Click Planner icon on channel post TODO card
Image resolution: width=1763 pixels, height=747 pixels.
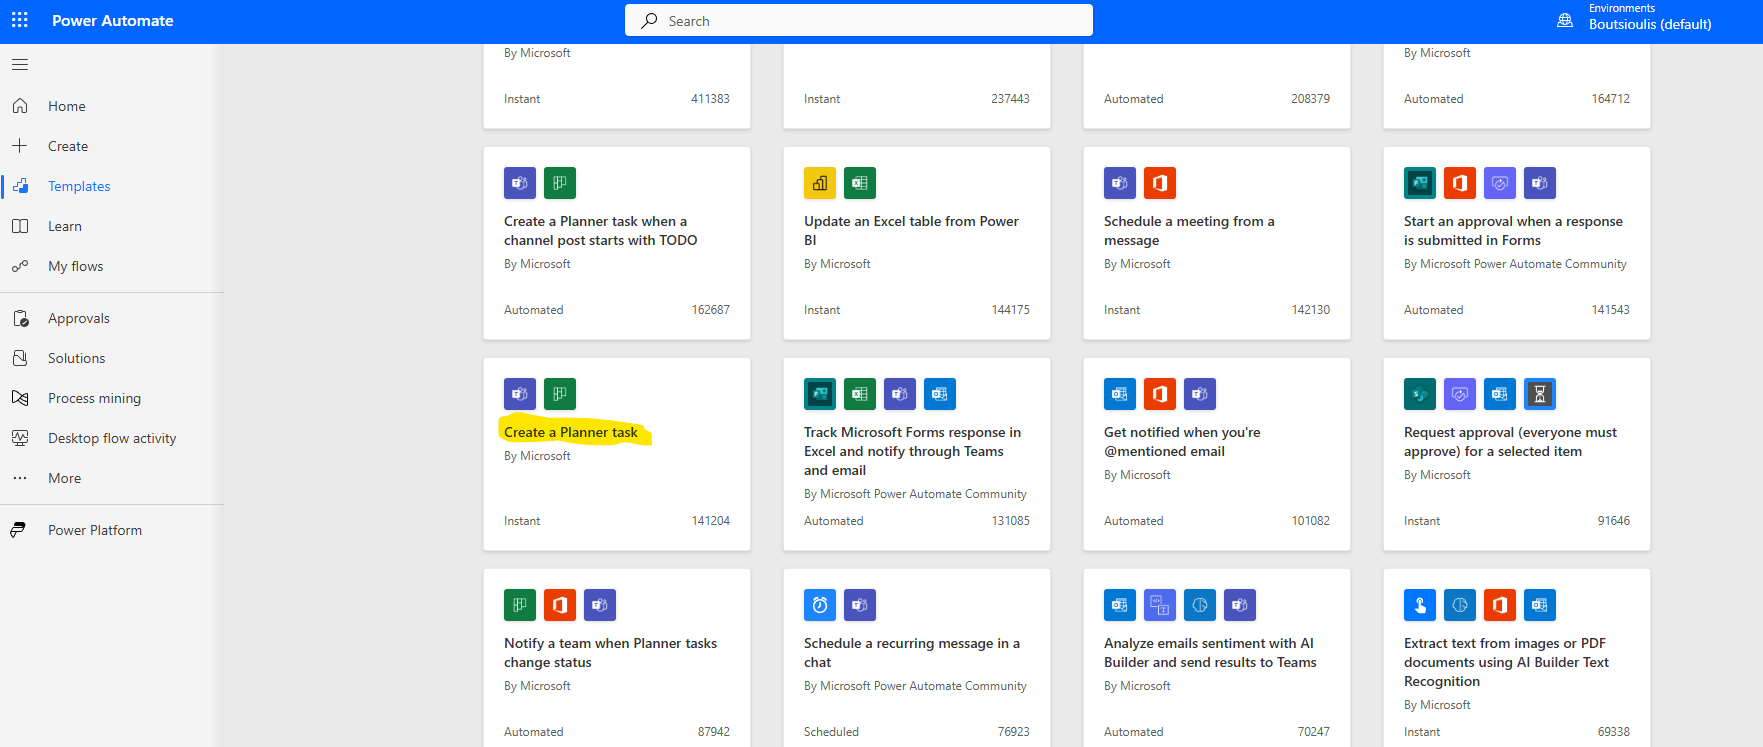pyautogui.click(x=560, y=183)
